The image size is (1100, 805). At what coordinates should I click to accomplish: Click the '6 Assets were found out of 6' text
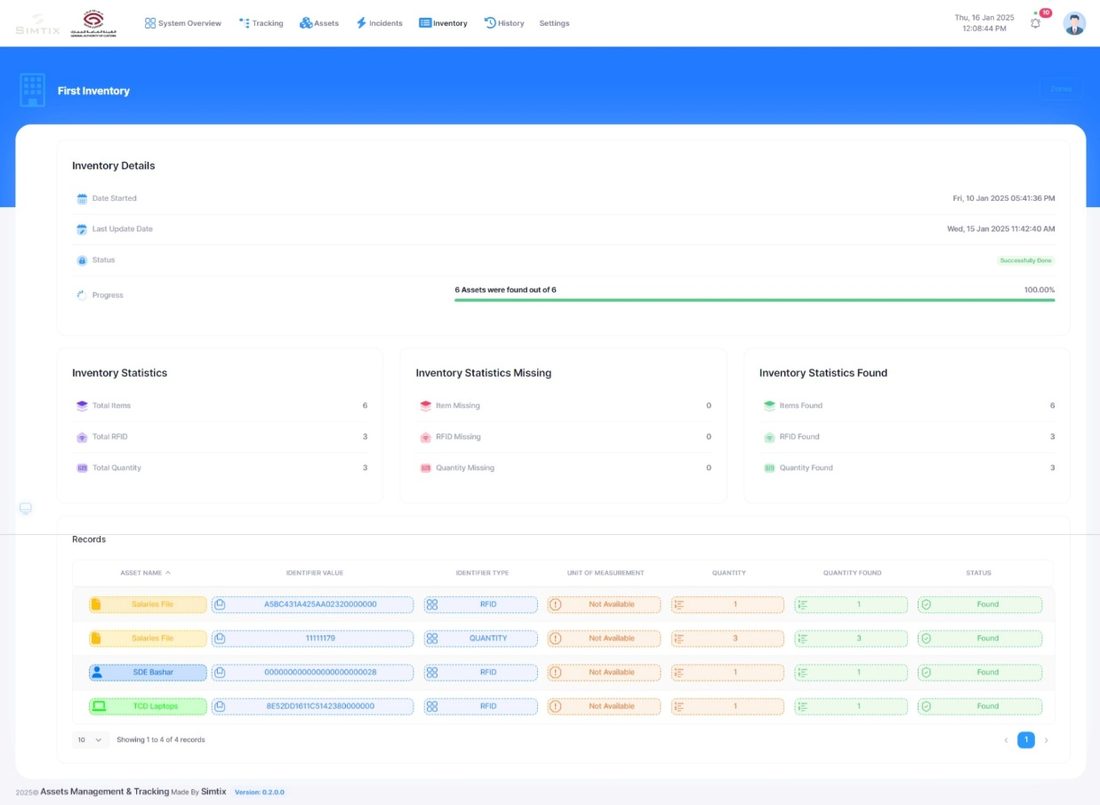(x=505, y=290)
